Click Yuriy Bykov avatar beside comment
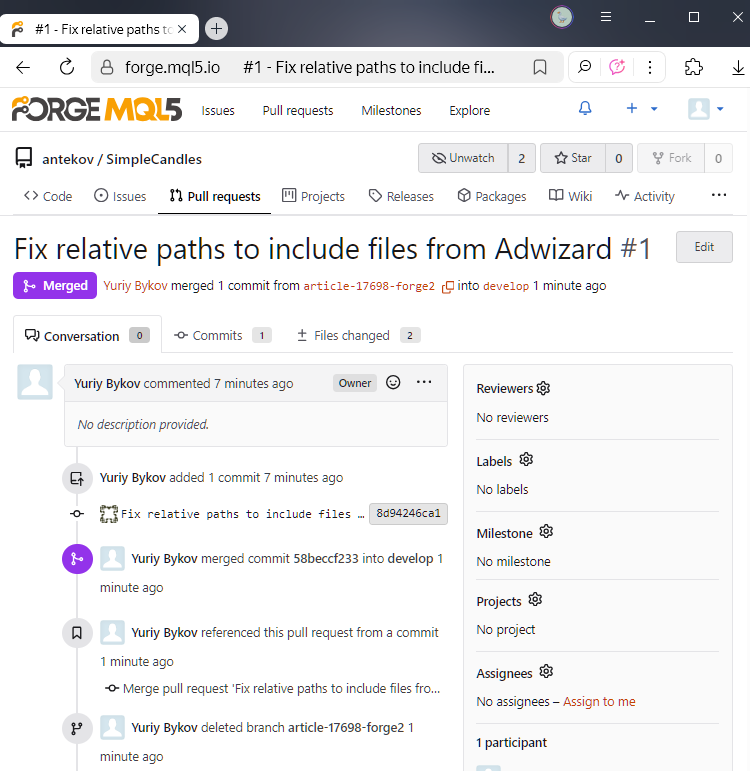750x771 pixels. [35, 382]
